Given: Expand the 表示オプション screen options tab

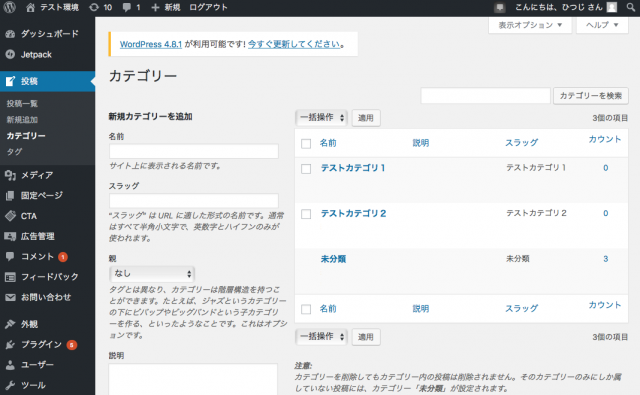Looking at the screenshot, I should click(530, 25).
